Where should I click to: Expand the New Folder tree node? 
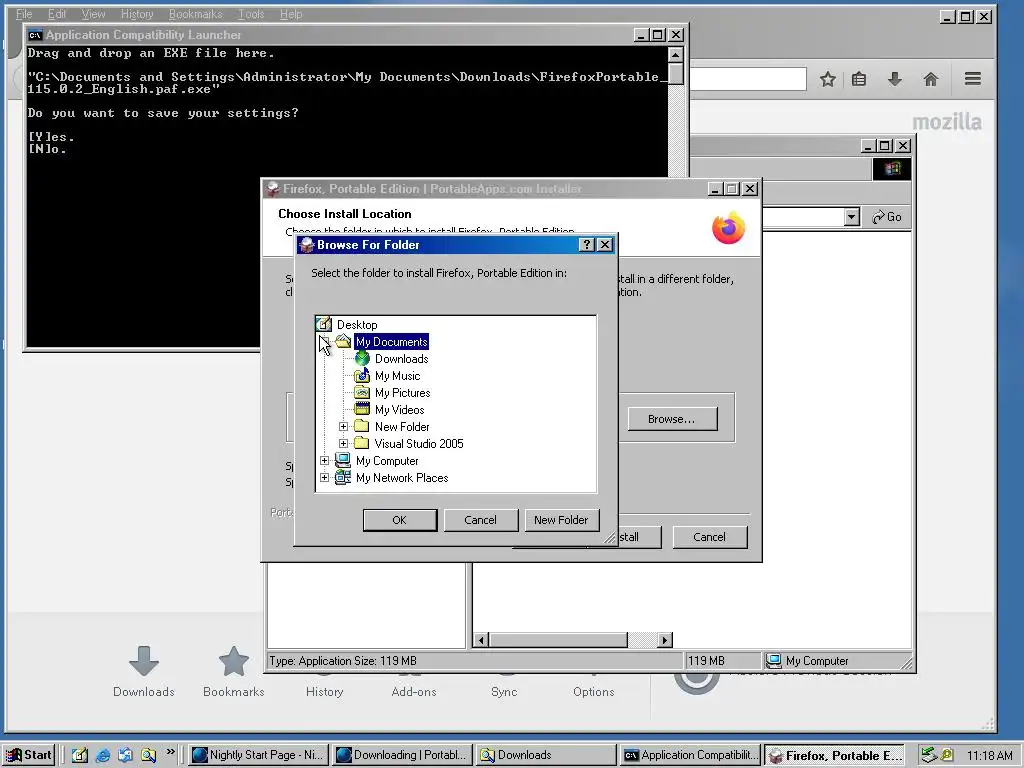pos(344,426)
